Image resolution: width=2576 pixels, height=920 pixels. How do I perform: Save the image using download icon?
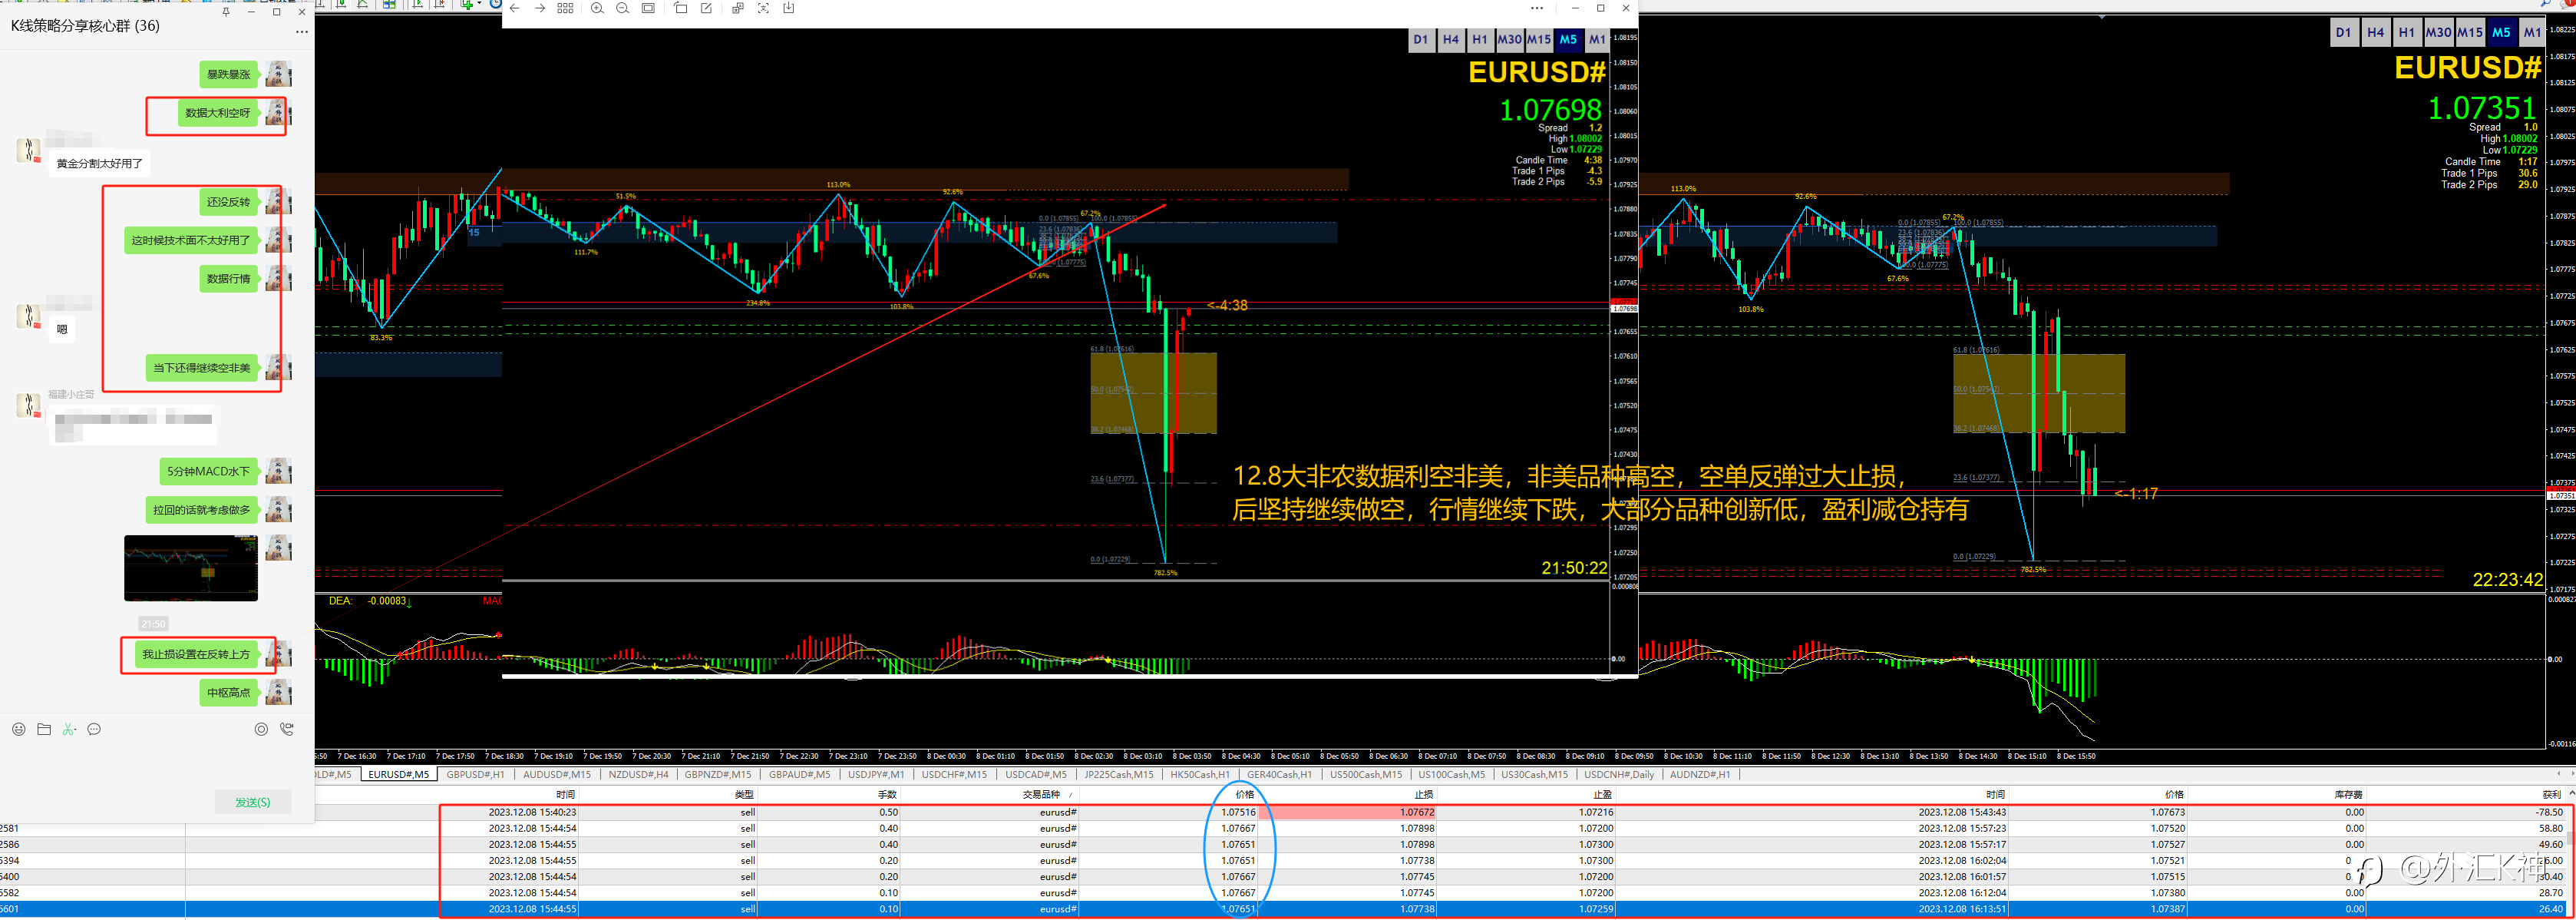[x=789, y=8]
